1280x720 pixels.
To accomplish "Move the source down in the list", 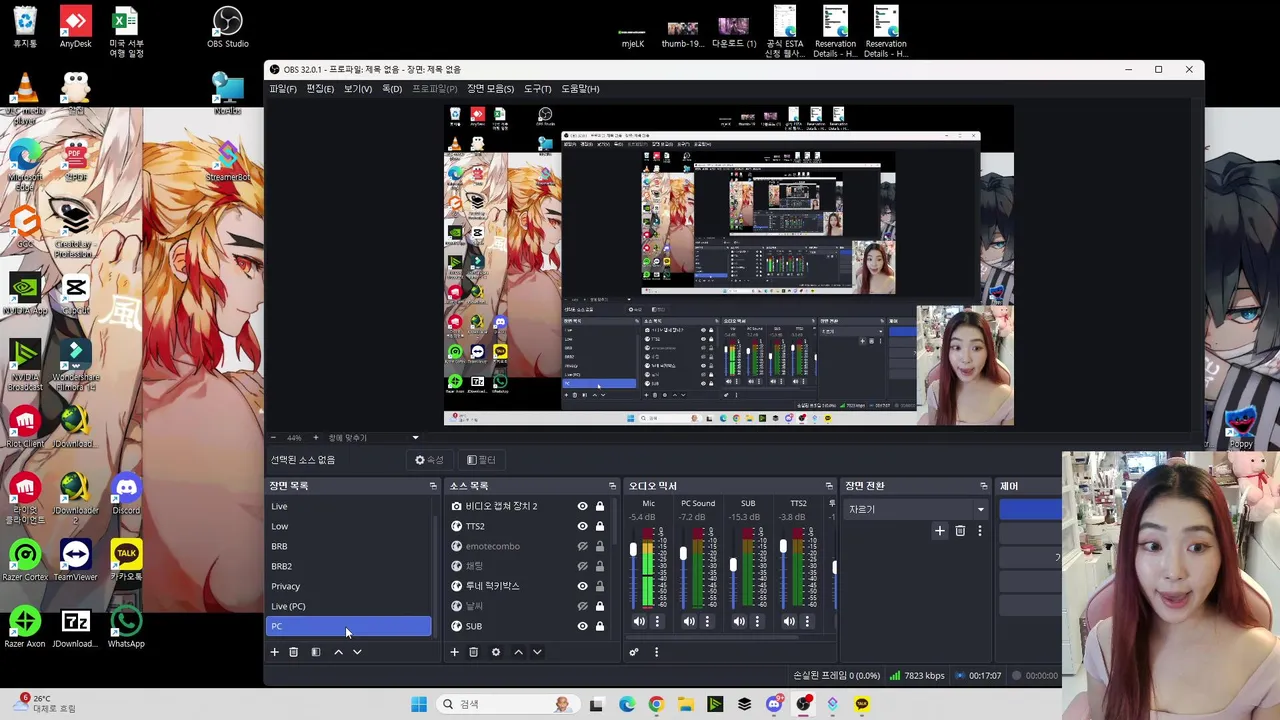I will tap(537, 652).
